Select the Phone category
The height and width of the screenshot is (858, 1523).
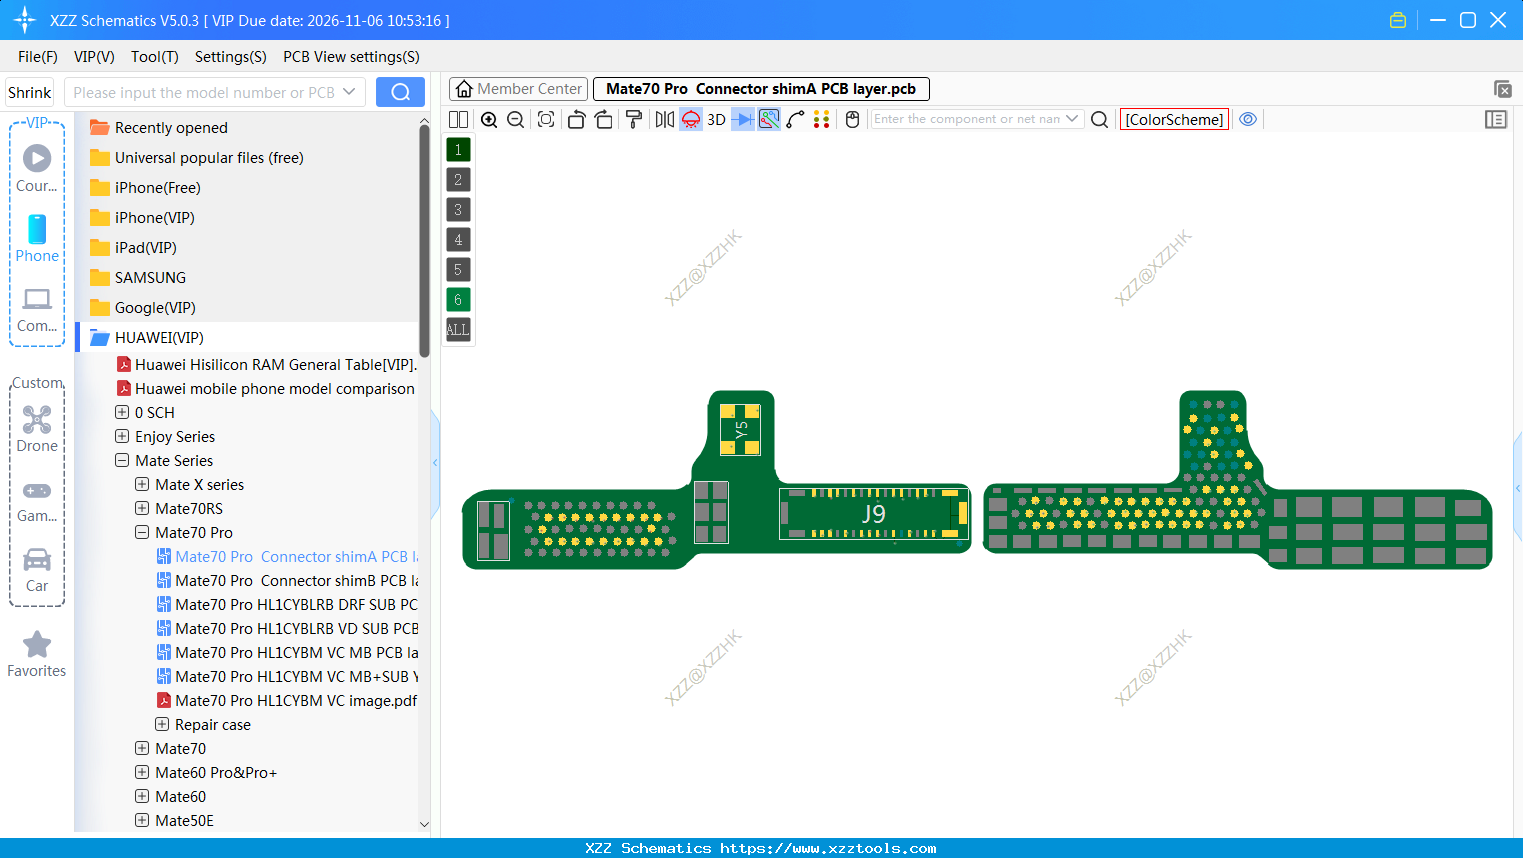point(37,239)
